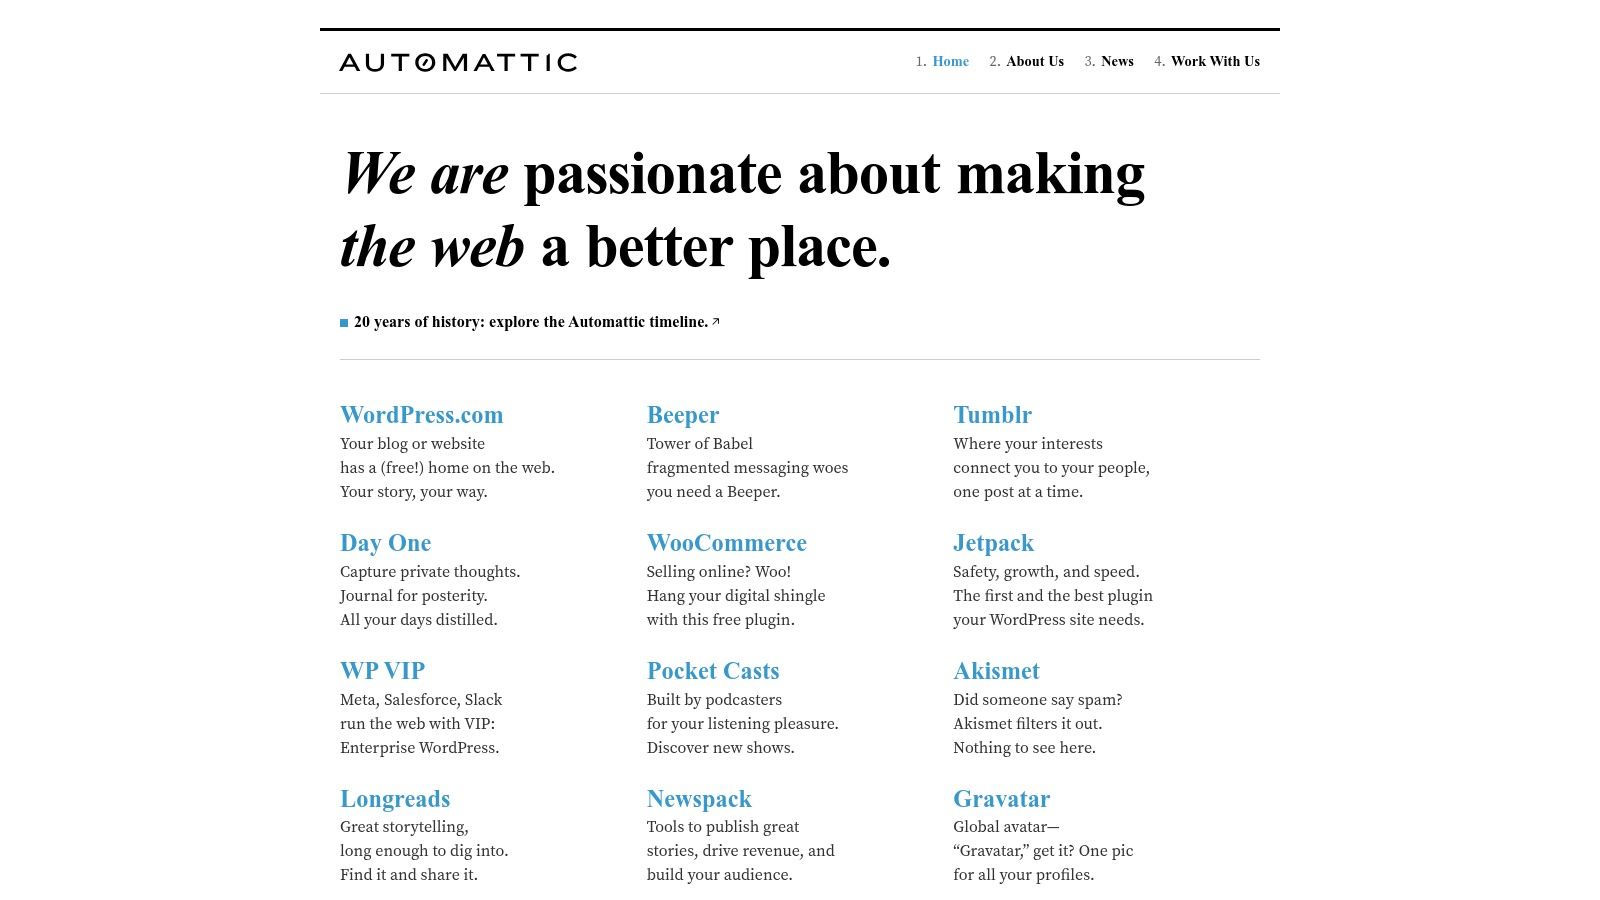Click the Automattic logo

point(458,62)
